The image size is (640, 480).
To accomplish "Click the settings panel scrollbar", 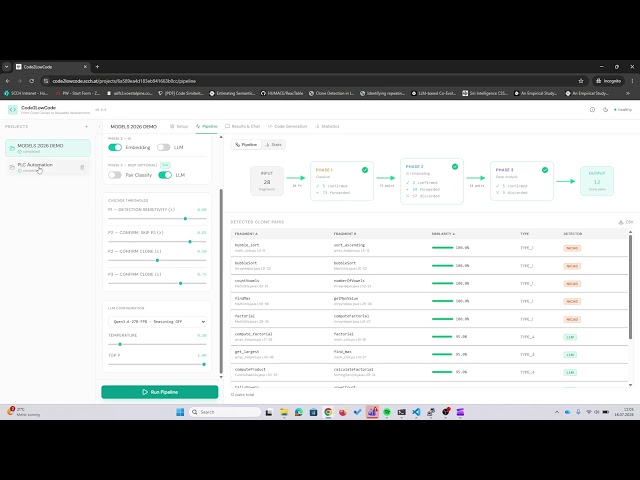I will point(221,282).
